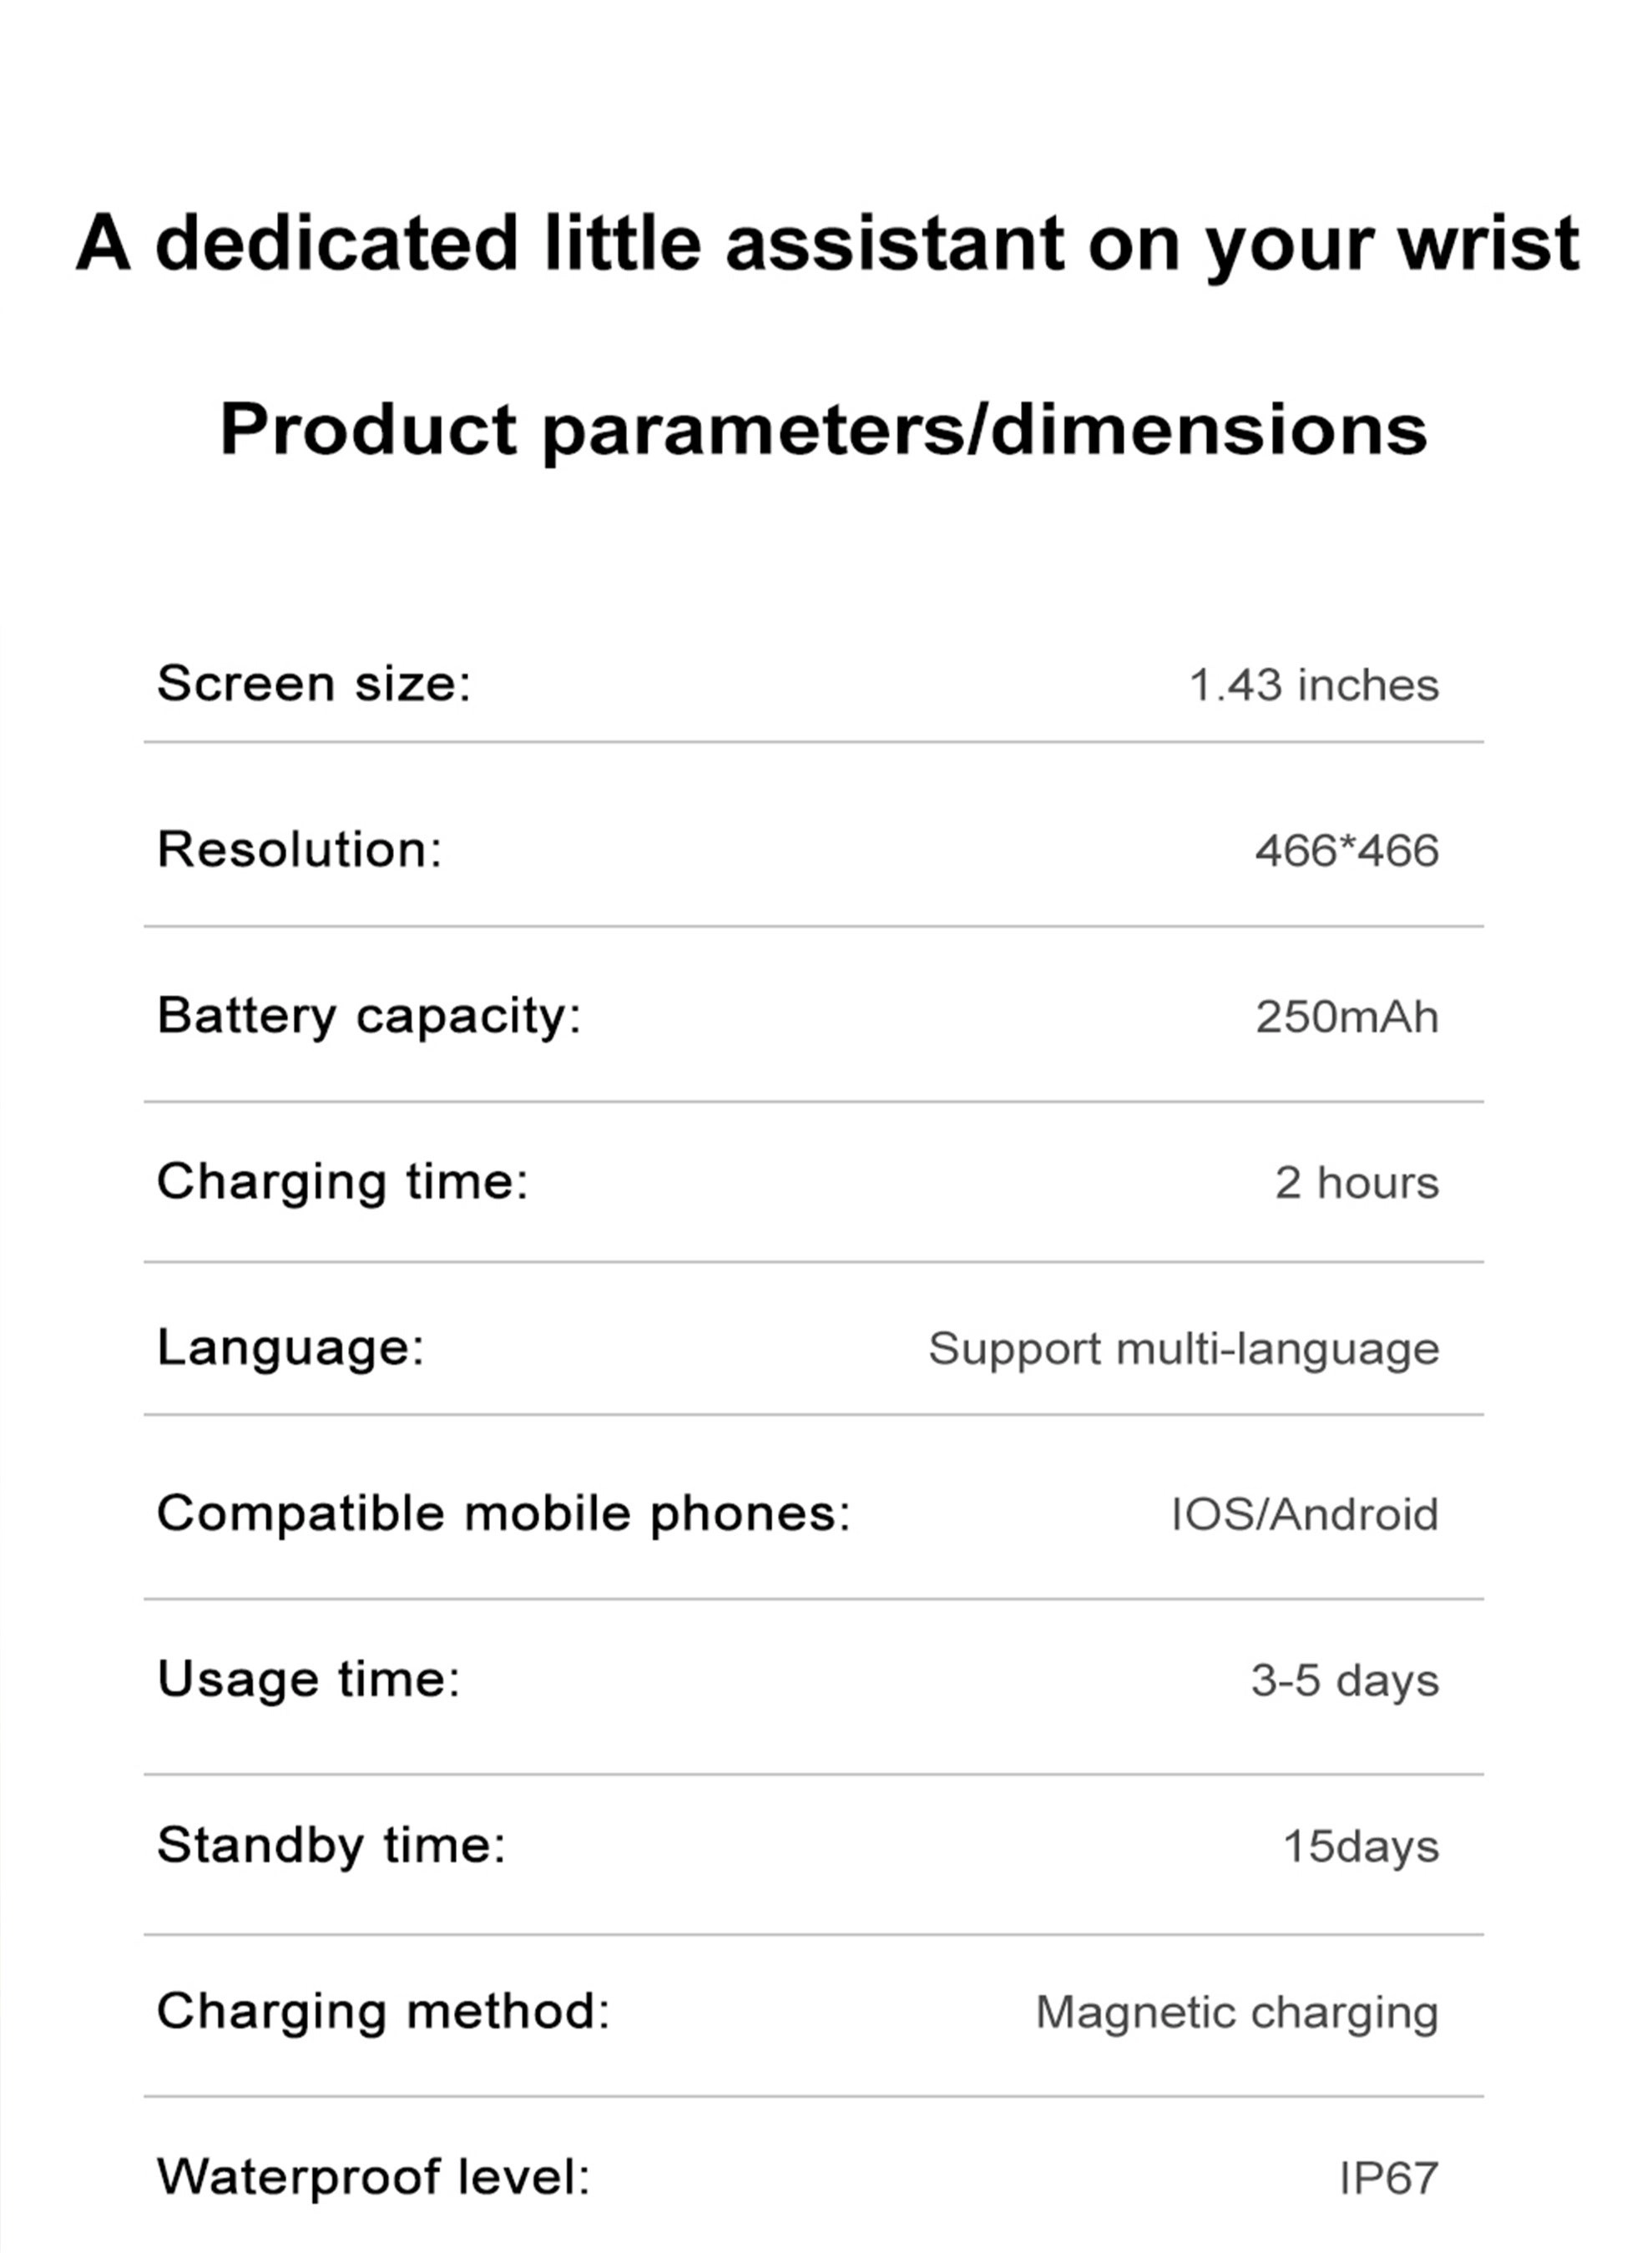1652x2253 pixels.
Task: Select the "Compatible mobile phones:" label
Action: tap(503, 1513)
